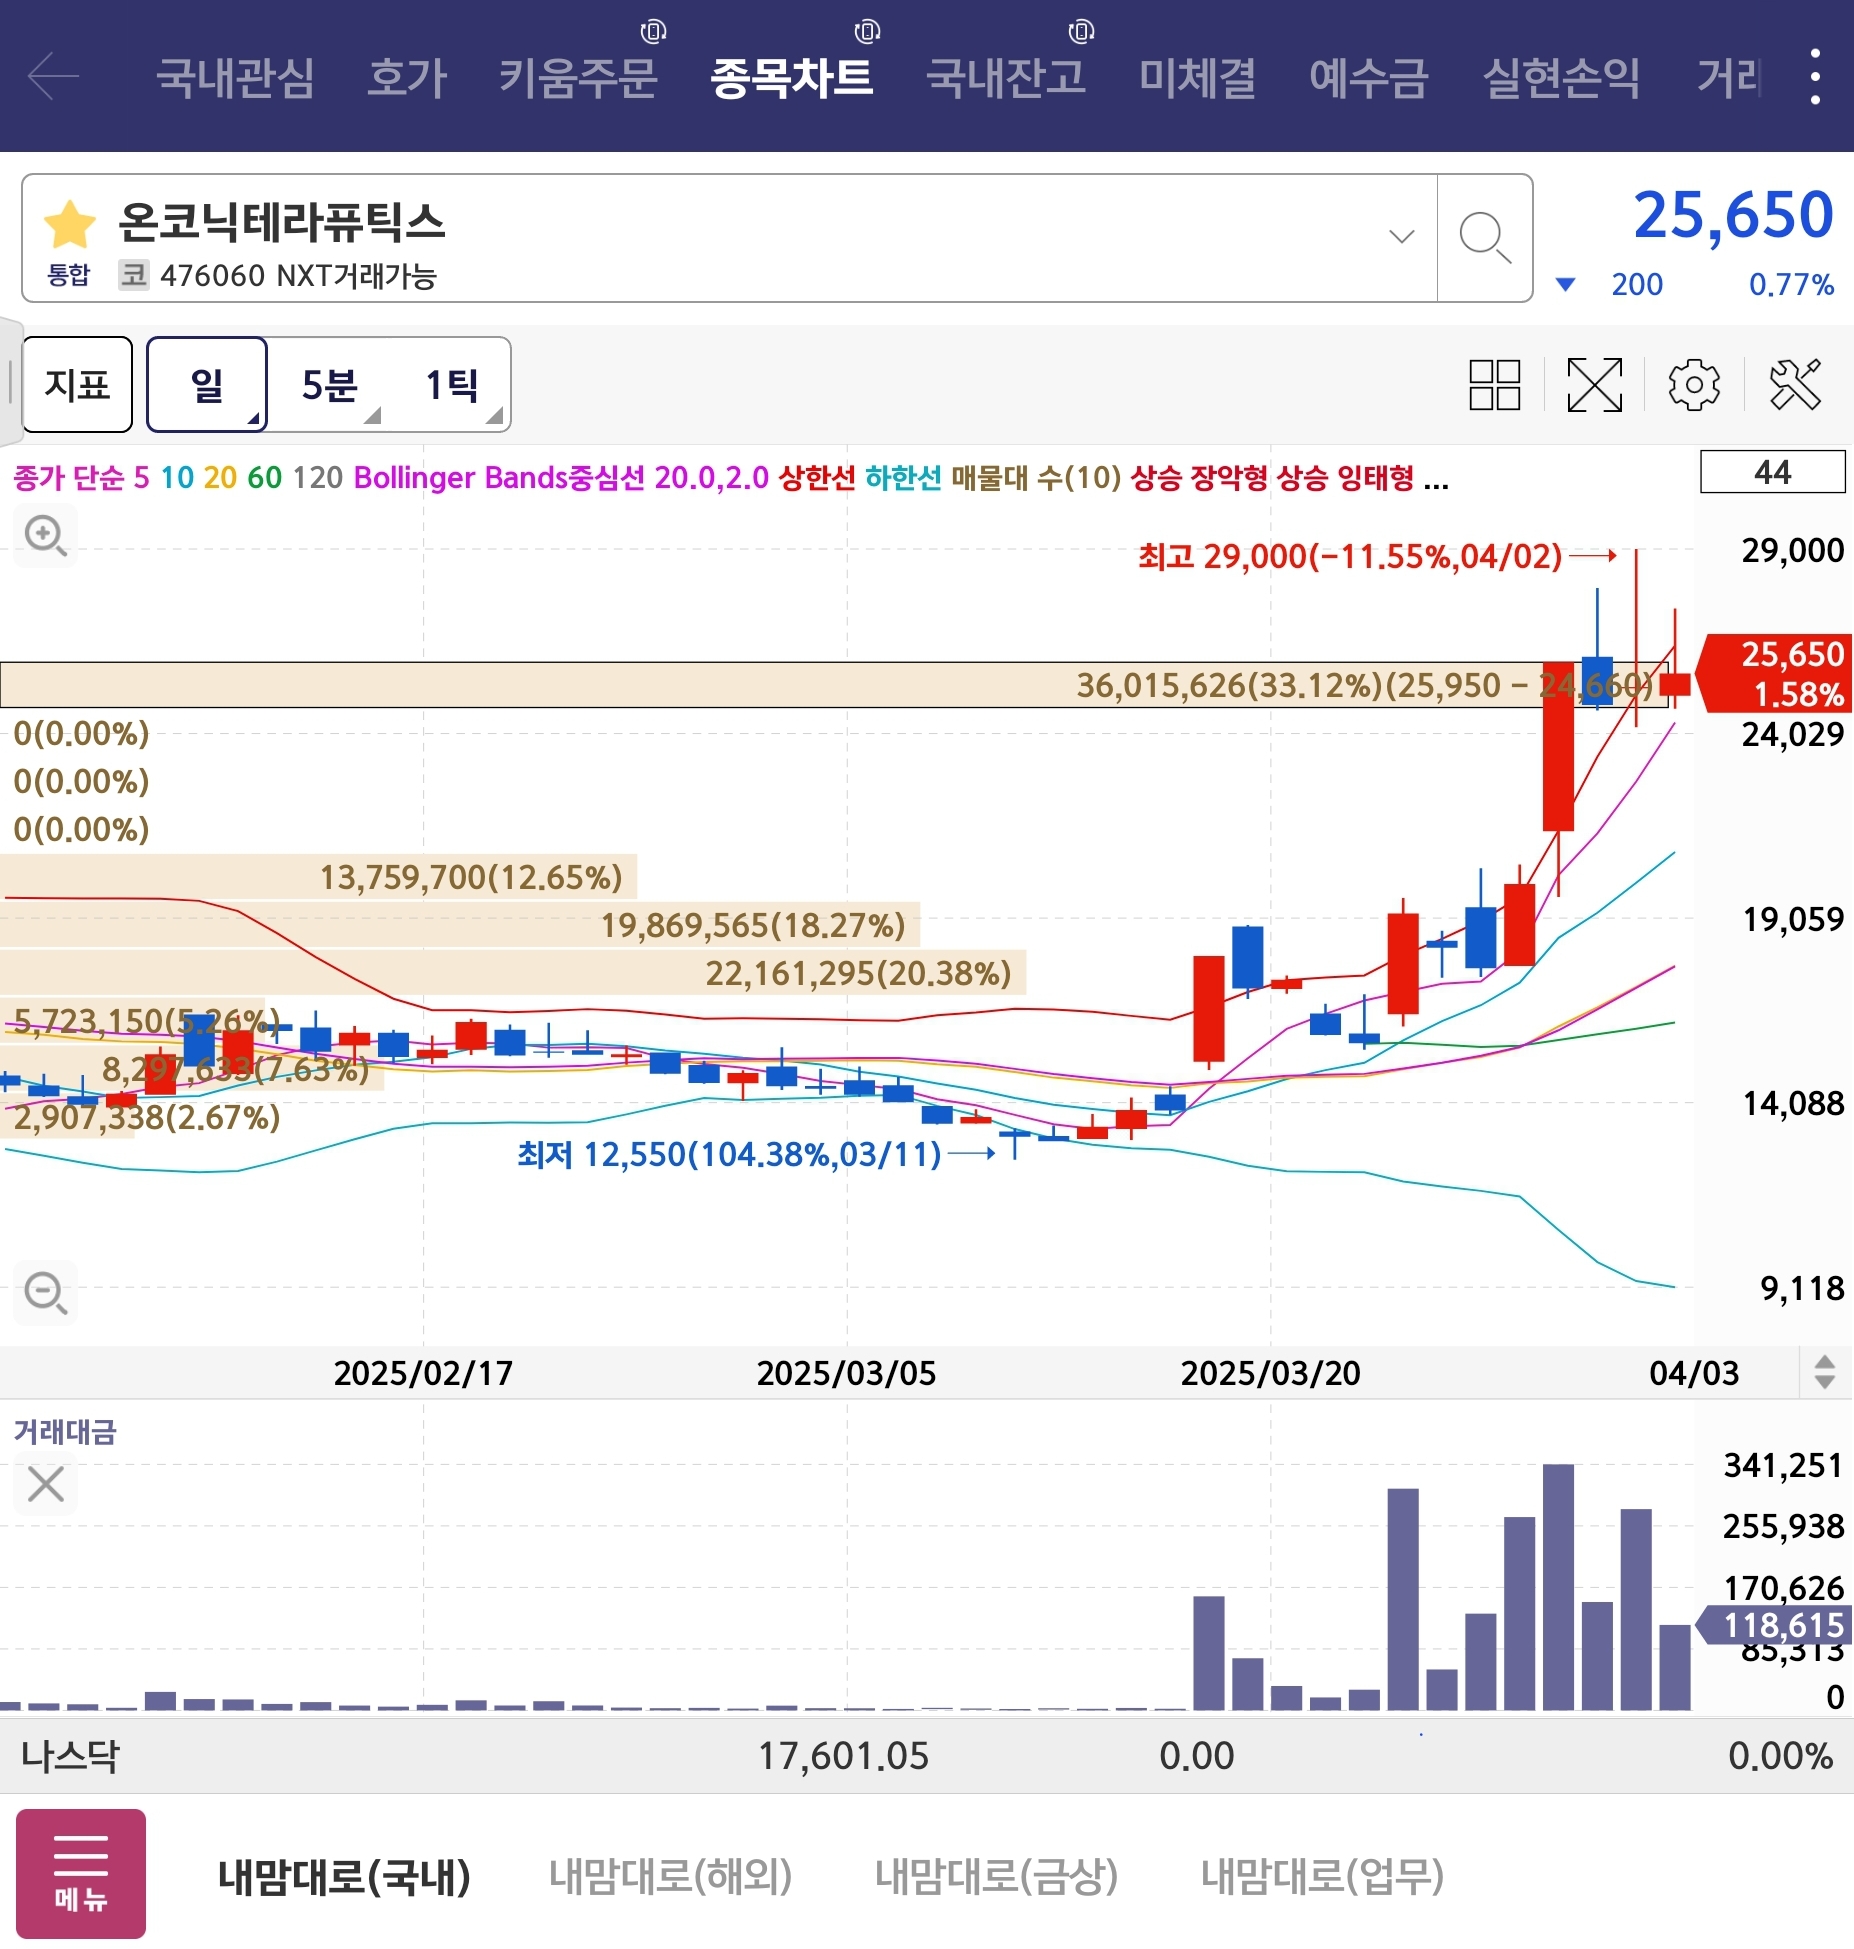
Task: Switch to 실현손익 tab
Action: click(x=1561, y=78)
